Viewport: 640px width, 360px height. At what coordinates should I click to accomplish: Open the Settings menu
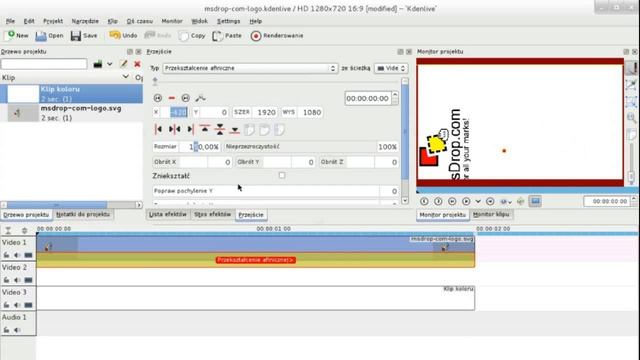[x=228, y=21]
